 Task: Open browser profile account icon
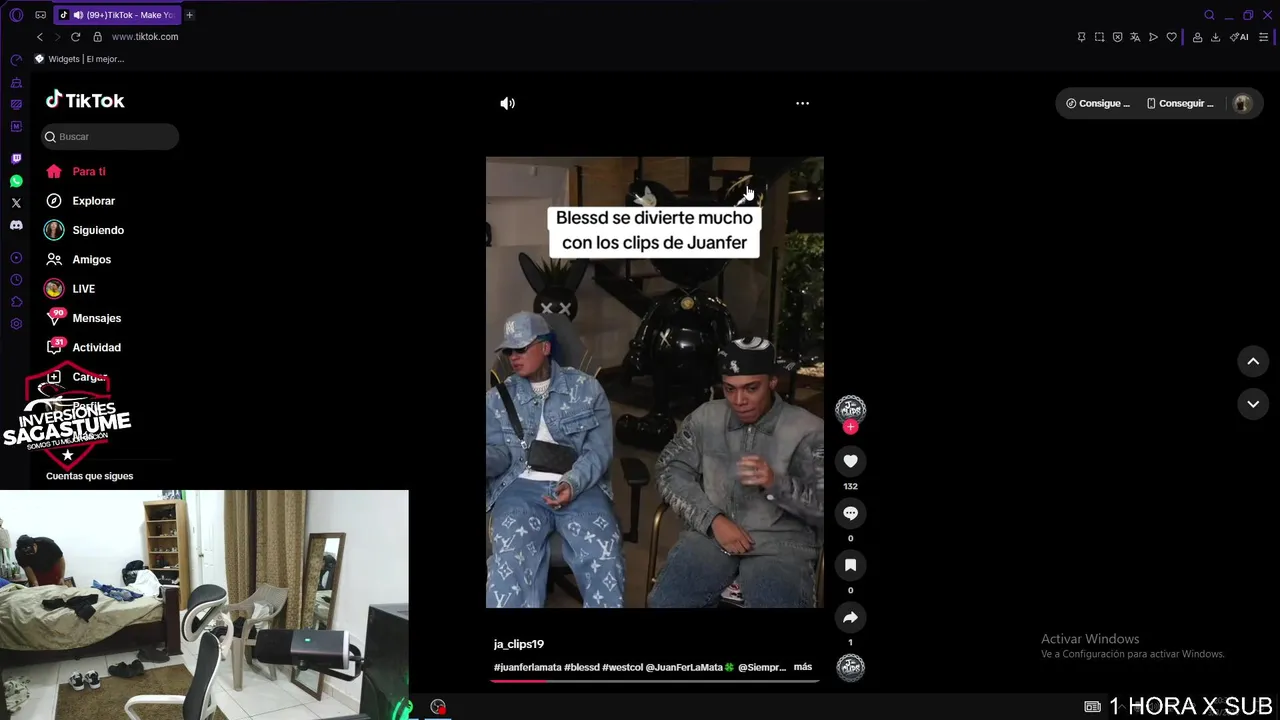coord(1197,37)
